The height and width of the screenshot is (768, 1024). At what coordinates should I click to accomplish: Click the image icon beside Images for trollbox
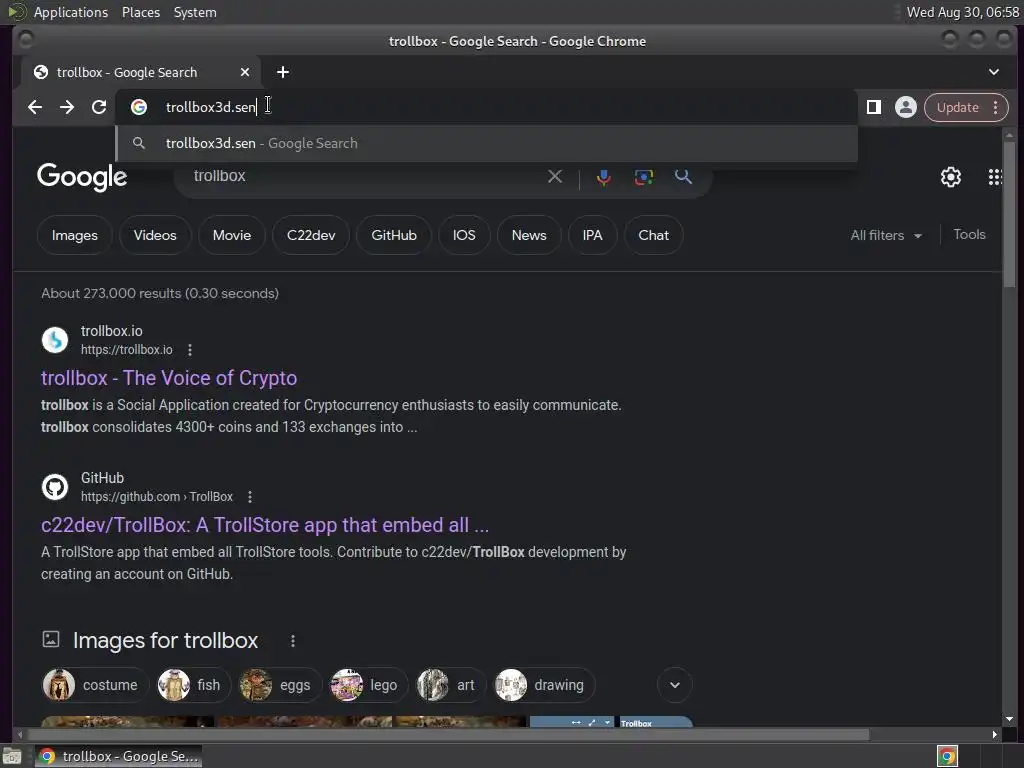pyautogui.click(x=51, y=639)
